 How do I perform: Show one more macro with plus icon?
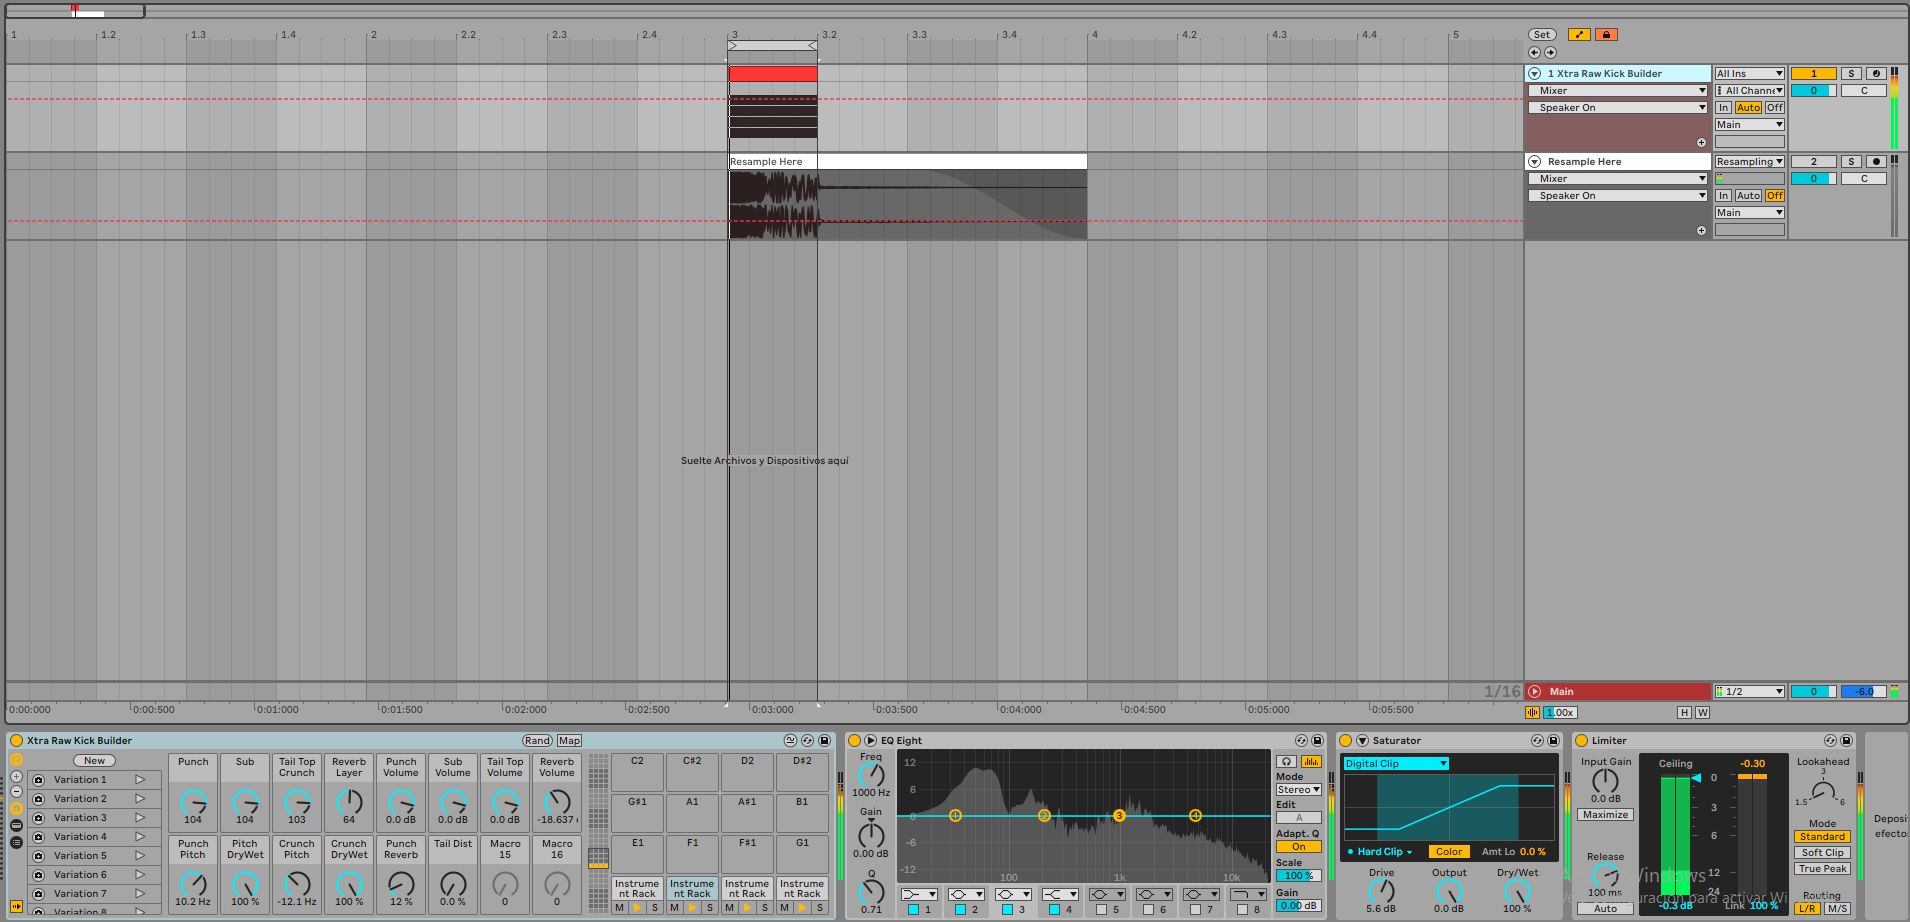(x=16, y=777)
